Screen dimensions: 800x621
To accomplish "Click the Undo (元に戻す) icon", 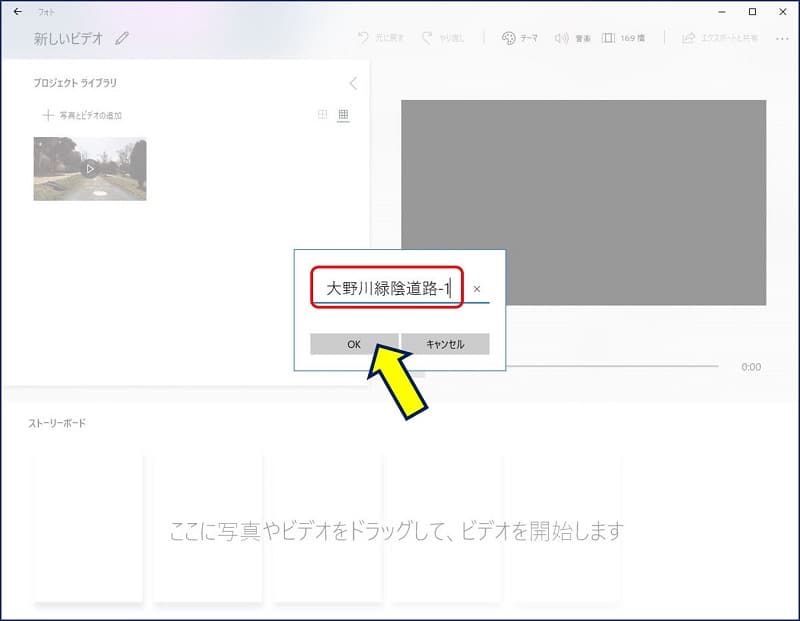I will 364,38.
